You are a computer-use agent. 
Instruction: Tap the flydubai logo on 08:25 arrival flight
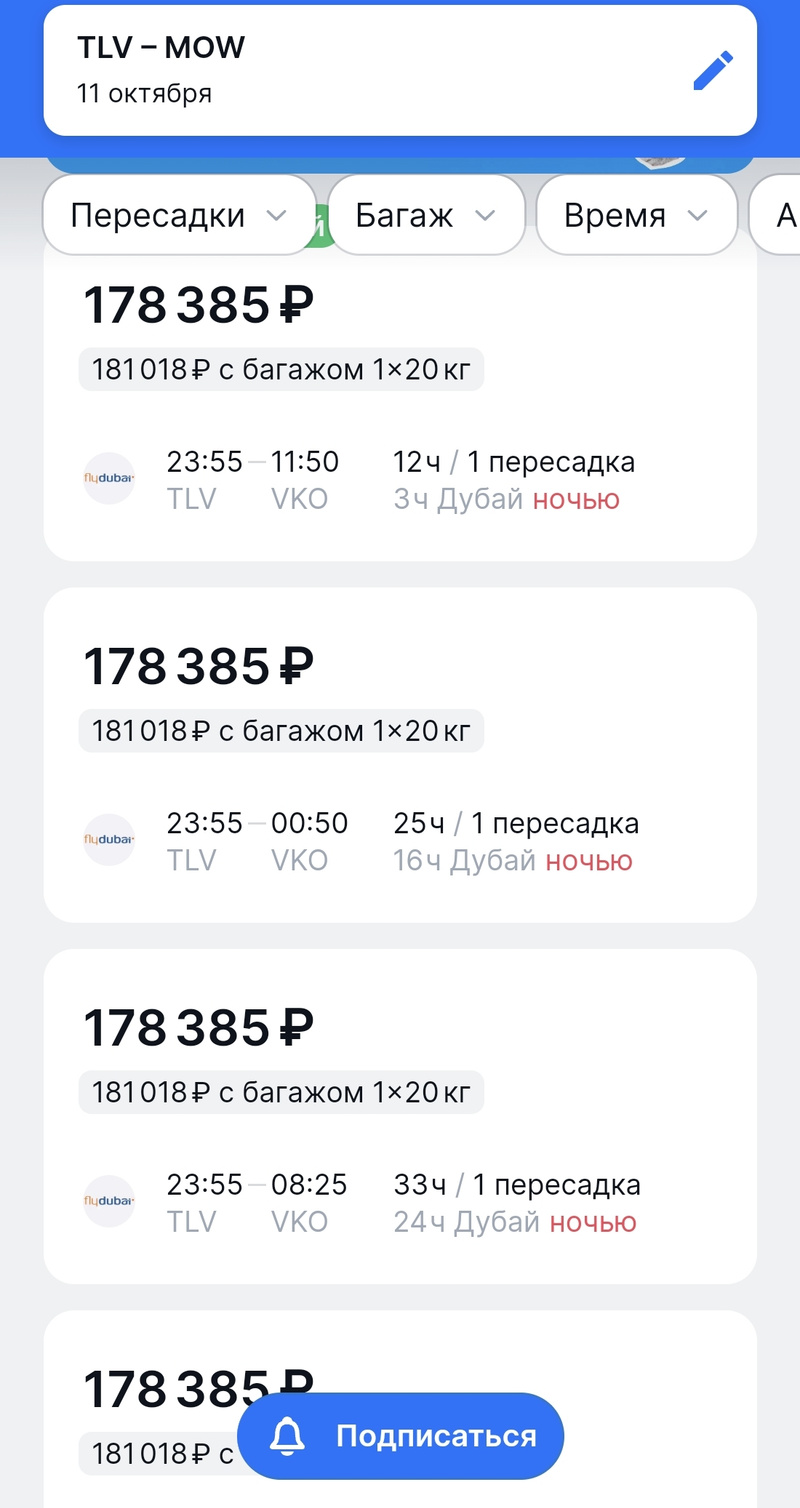[109, 1201]
